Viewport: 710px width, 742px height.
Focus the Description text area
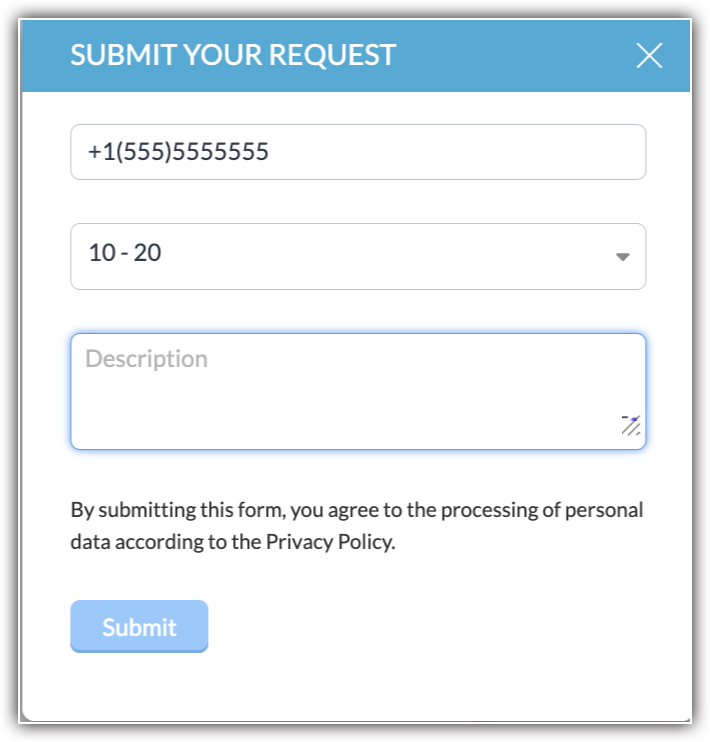pos(358,391)
